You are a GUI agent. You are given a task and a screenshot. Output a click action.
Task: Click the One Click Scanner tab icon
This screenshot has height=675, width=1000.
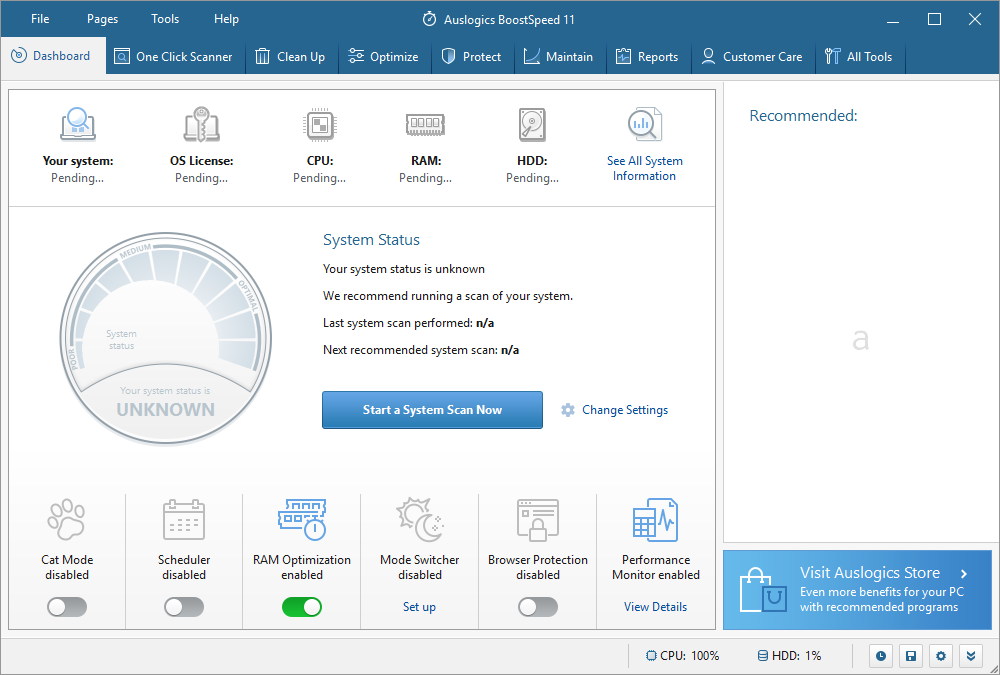[x=121, y=57]
